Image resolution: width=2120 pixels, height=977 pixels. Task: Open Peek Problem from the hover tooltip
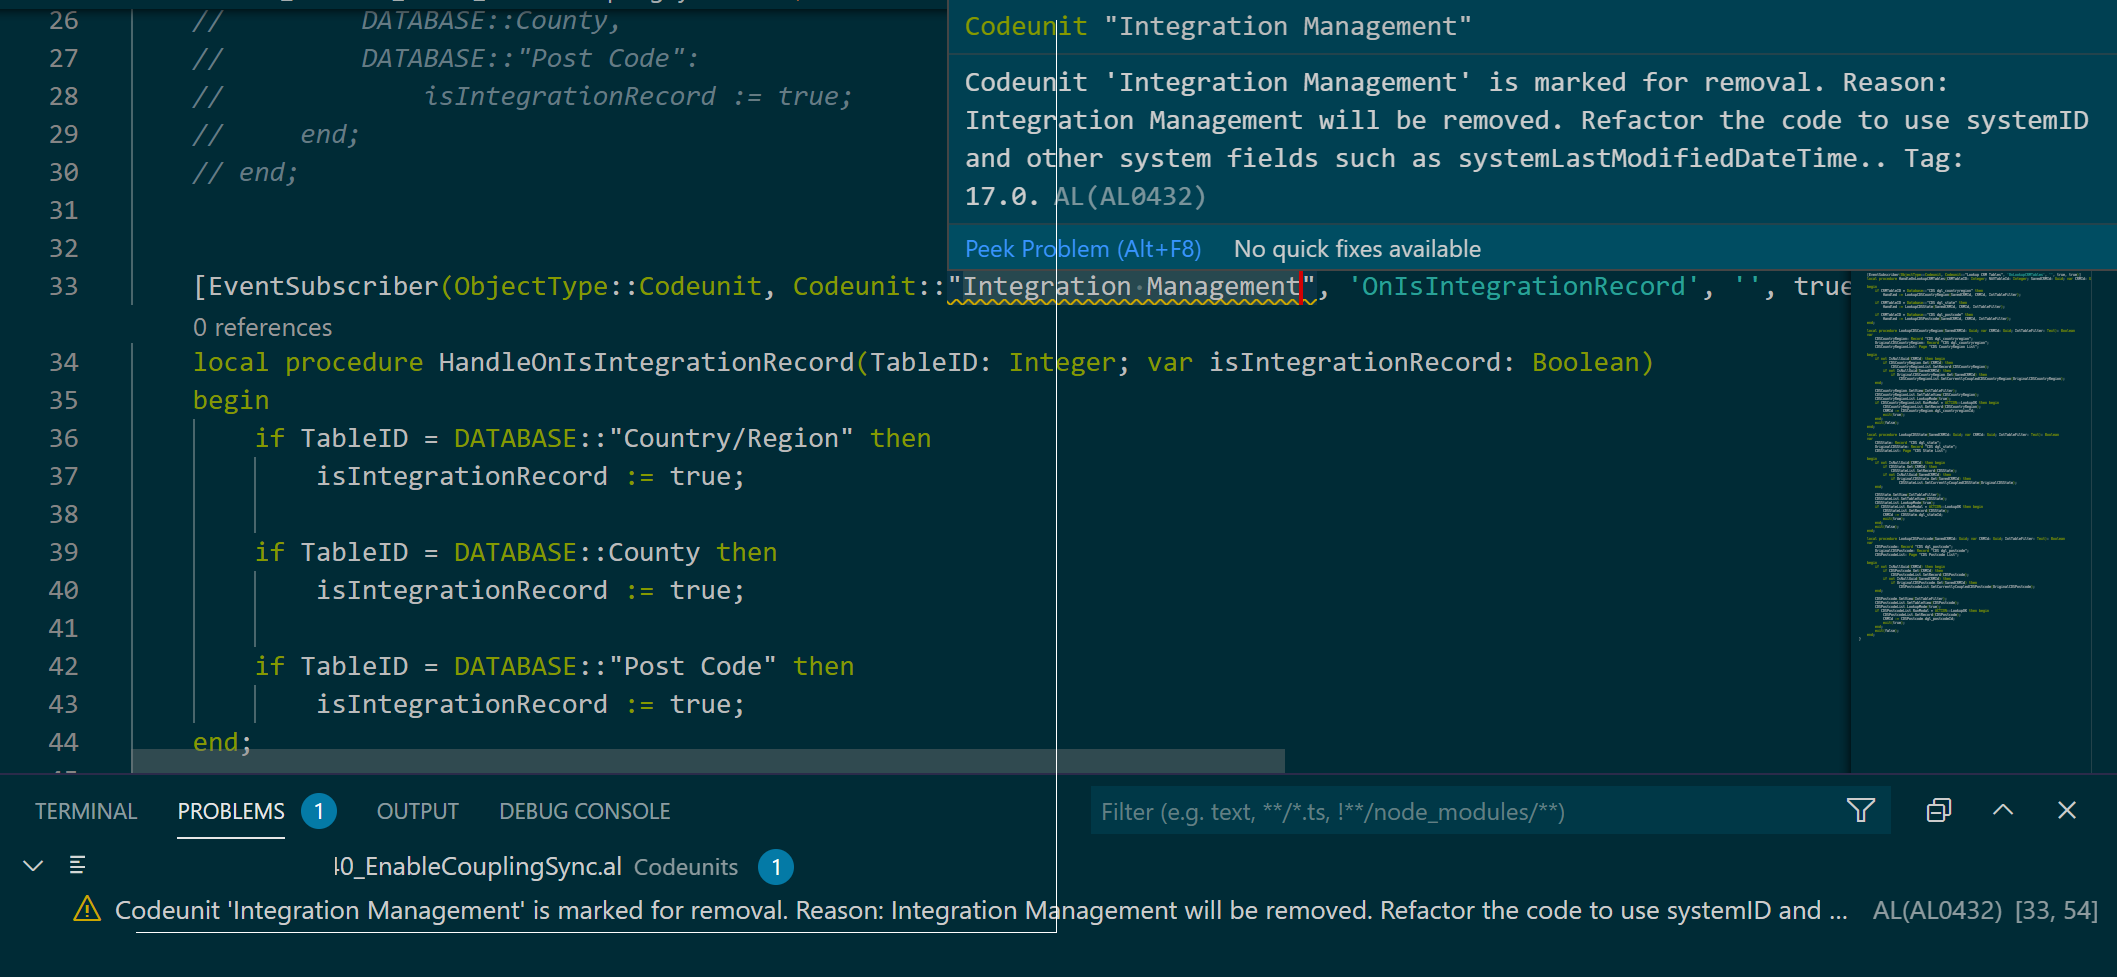click(x=1082, y=248)
